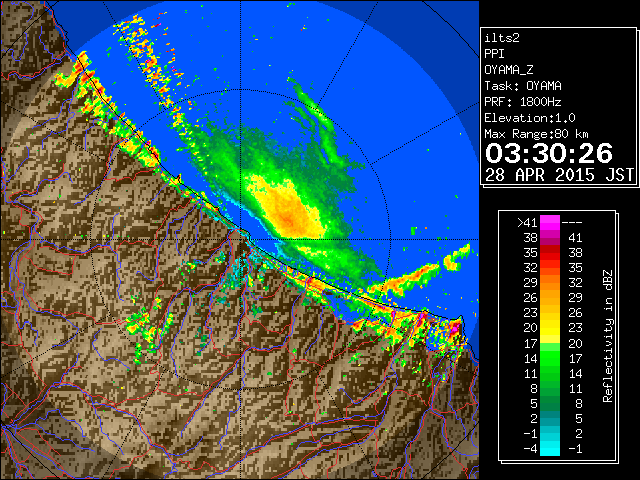
Task: Click the 03:30:26 timestamp
Action: (549, 153)
